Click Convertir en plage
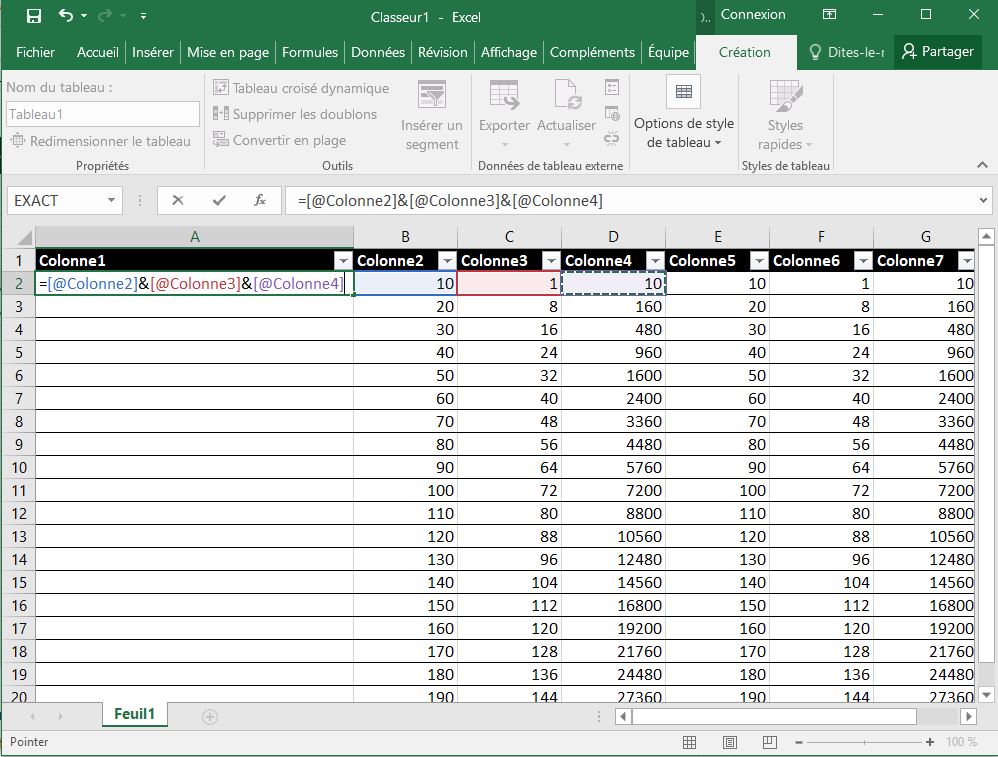This screenshot has height=757, width=998. [x=279, y=140]
